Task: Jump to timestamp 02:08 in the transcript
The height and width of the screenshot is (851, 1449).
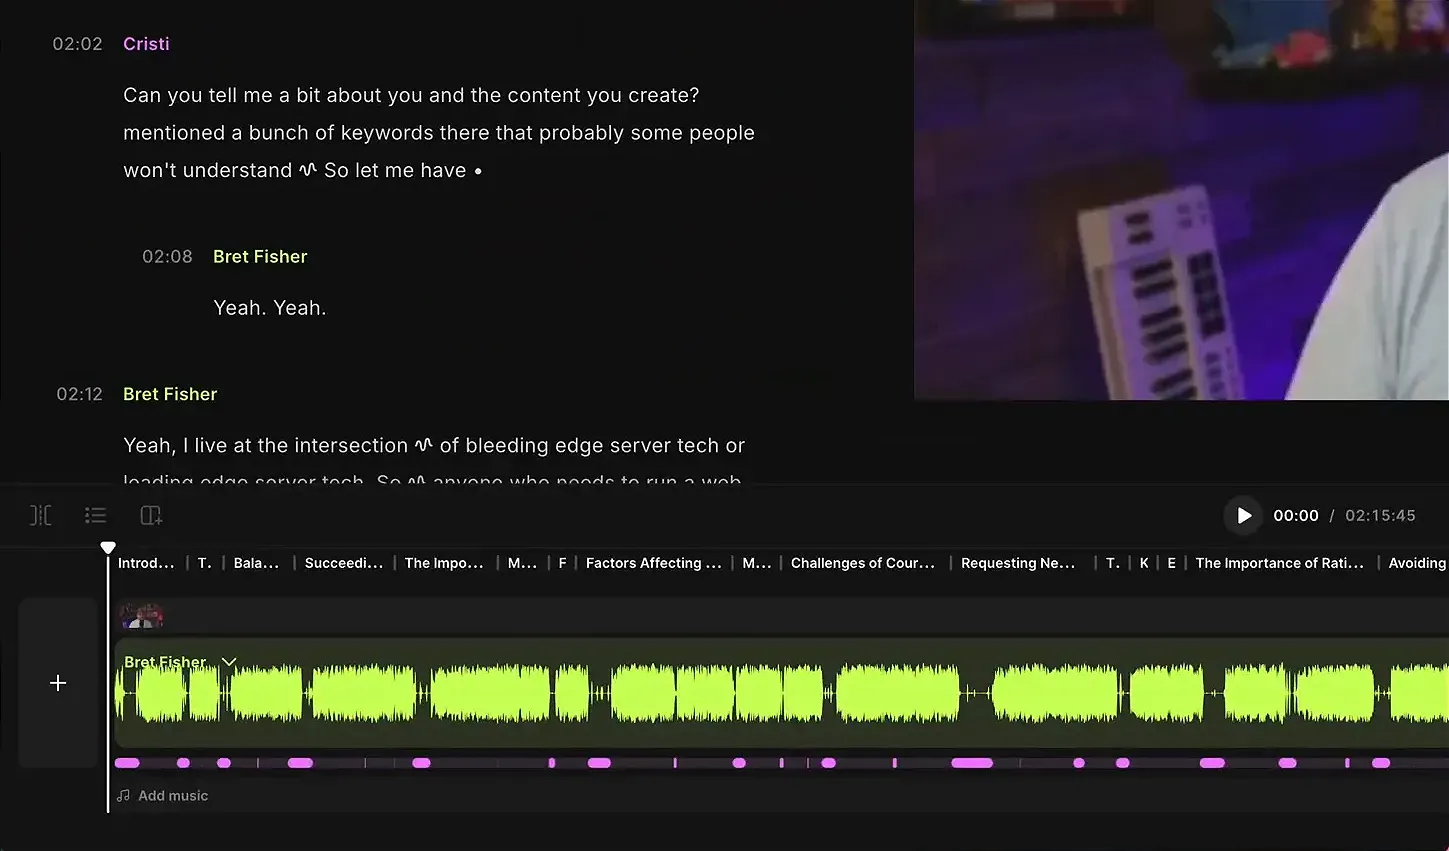Action: [x=167, y=256]
